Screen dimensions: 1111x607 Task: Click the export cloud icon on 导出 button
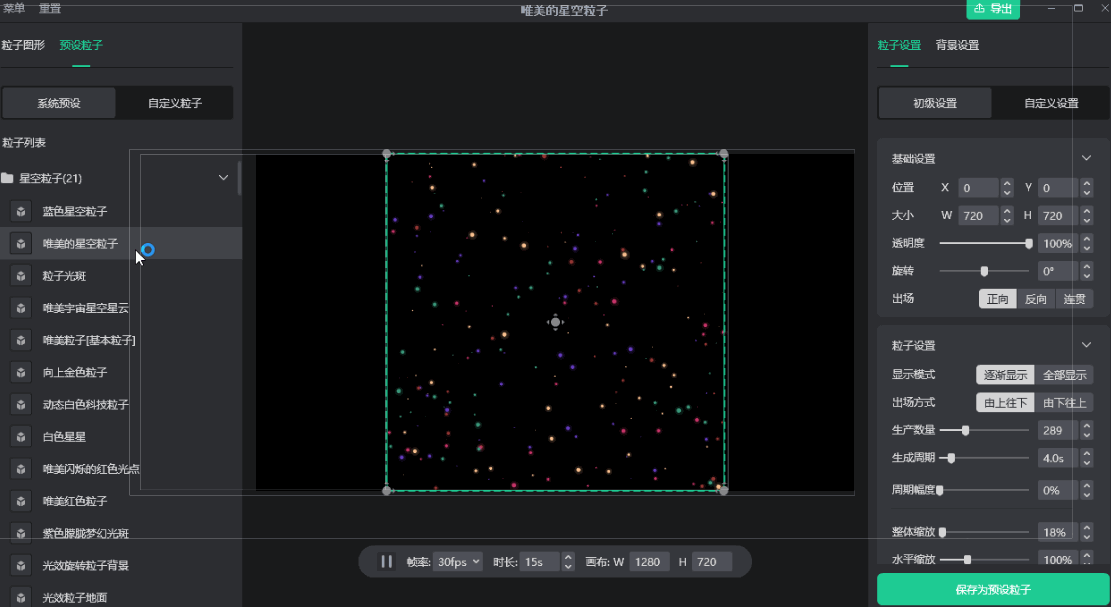pyautogui.click(x=978, y=9)
